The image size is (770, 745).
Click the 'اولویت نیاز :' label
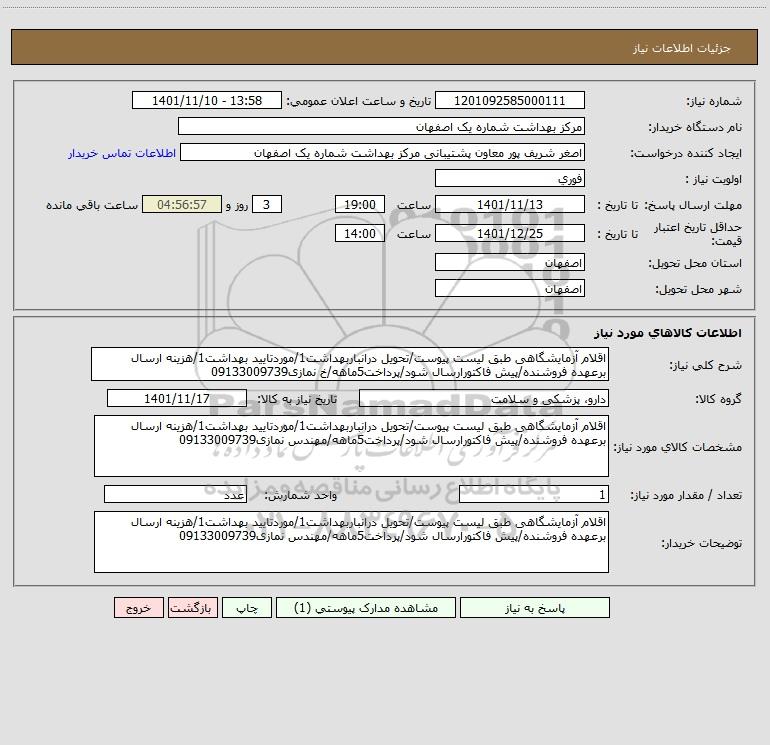[x=714, y=179]
